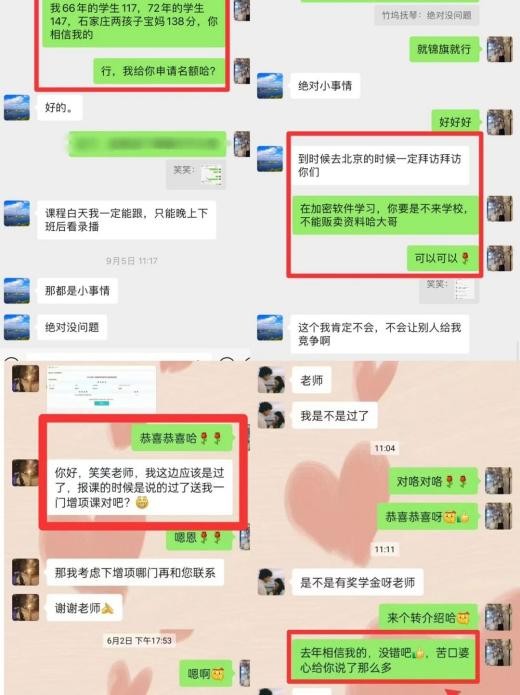The width and height of the screenshot is (520, 695).
Task: Select the message 我是不是过了
Action: pyautogui.click(x=335, y=416)
